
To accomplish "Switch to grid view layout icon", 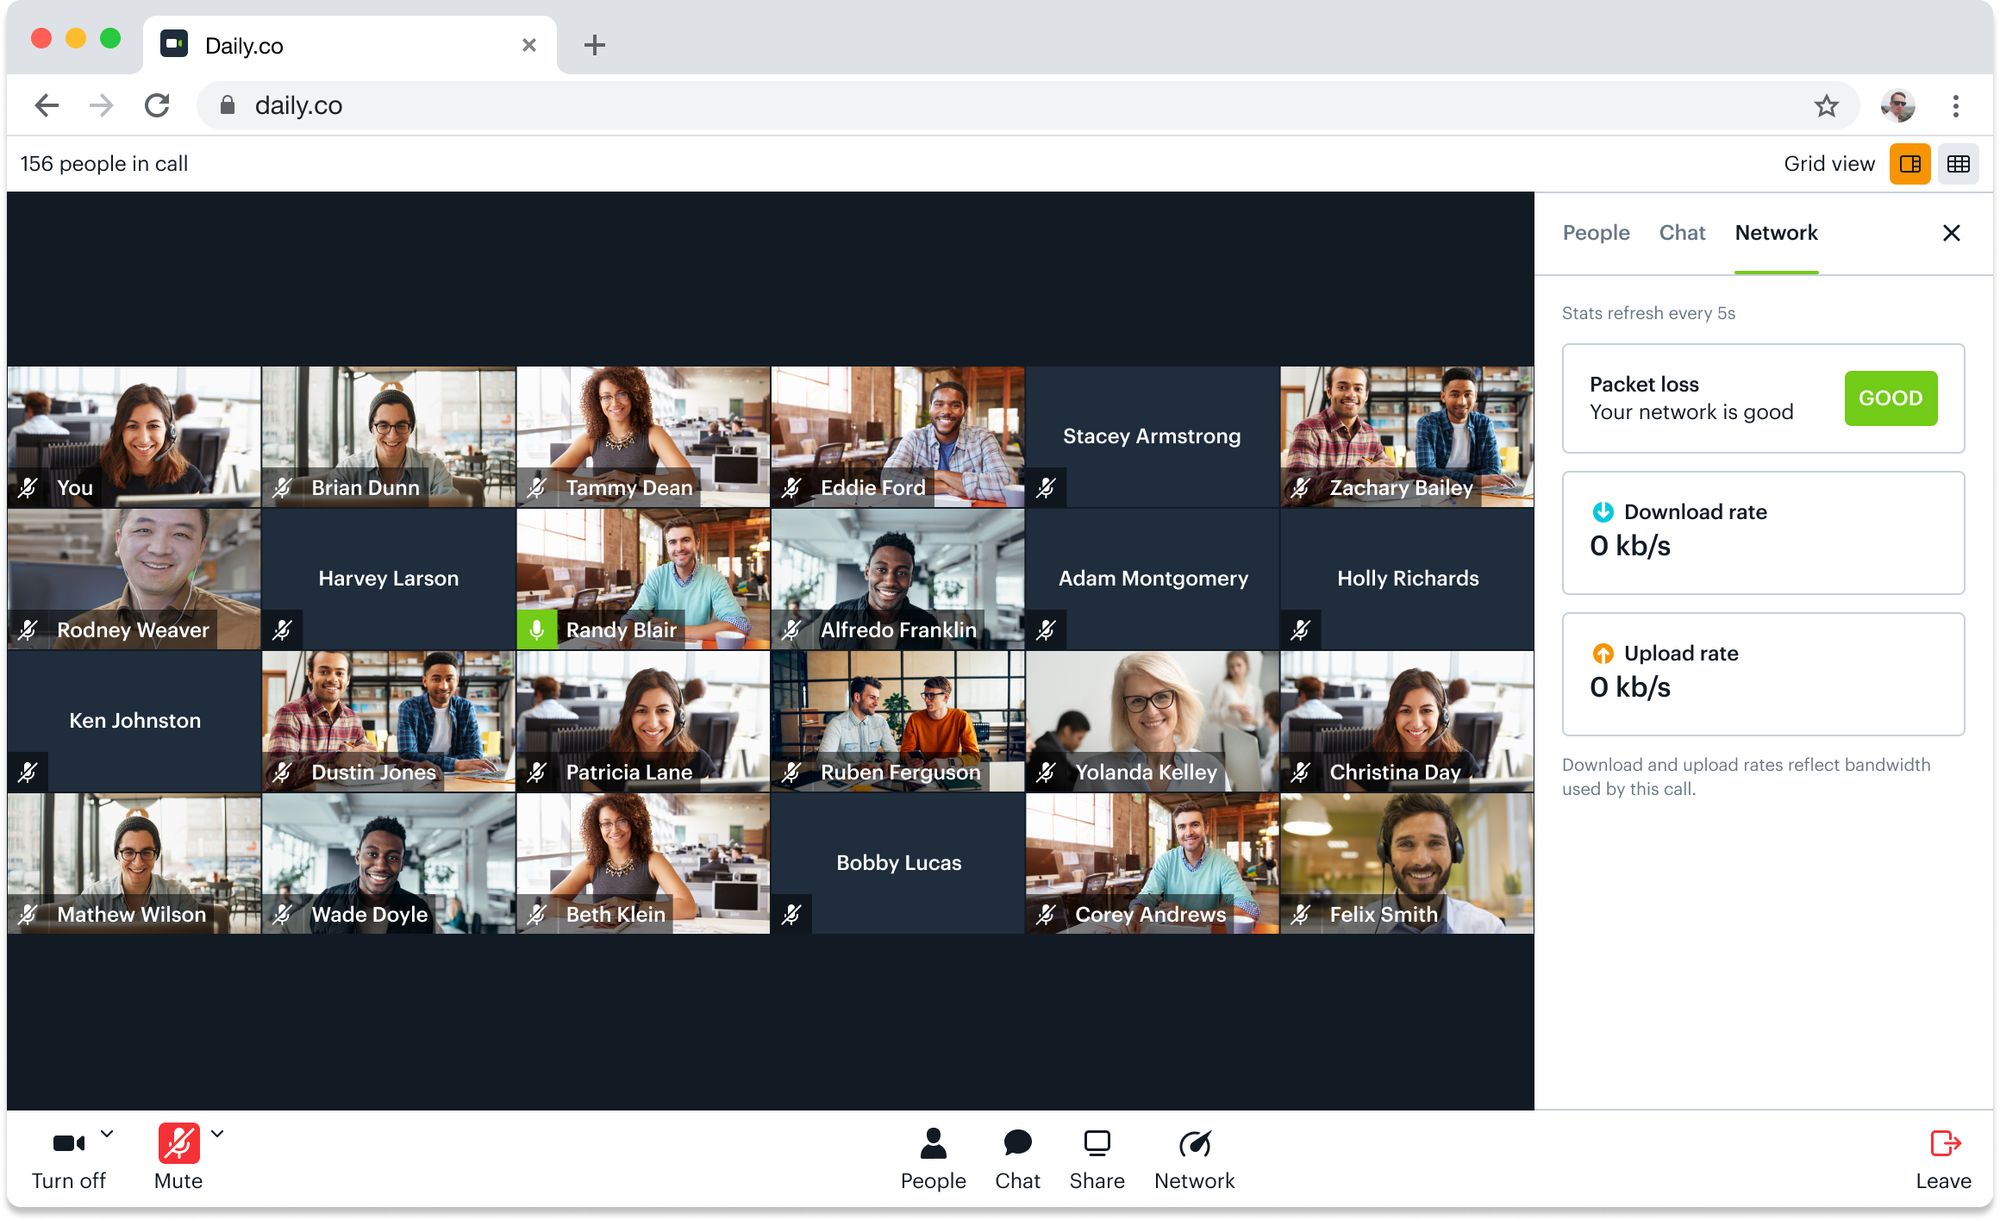I will (1958, 164).
